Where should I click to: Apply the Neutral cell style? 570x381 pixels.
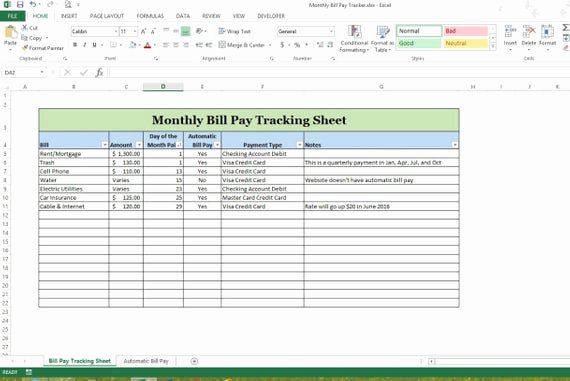click(x=466, y=43)
